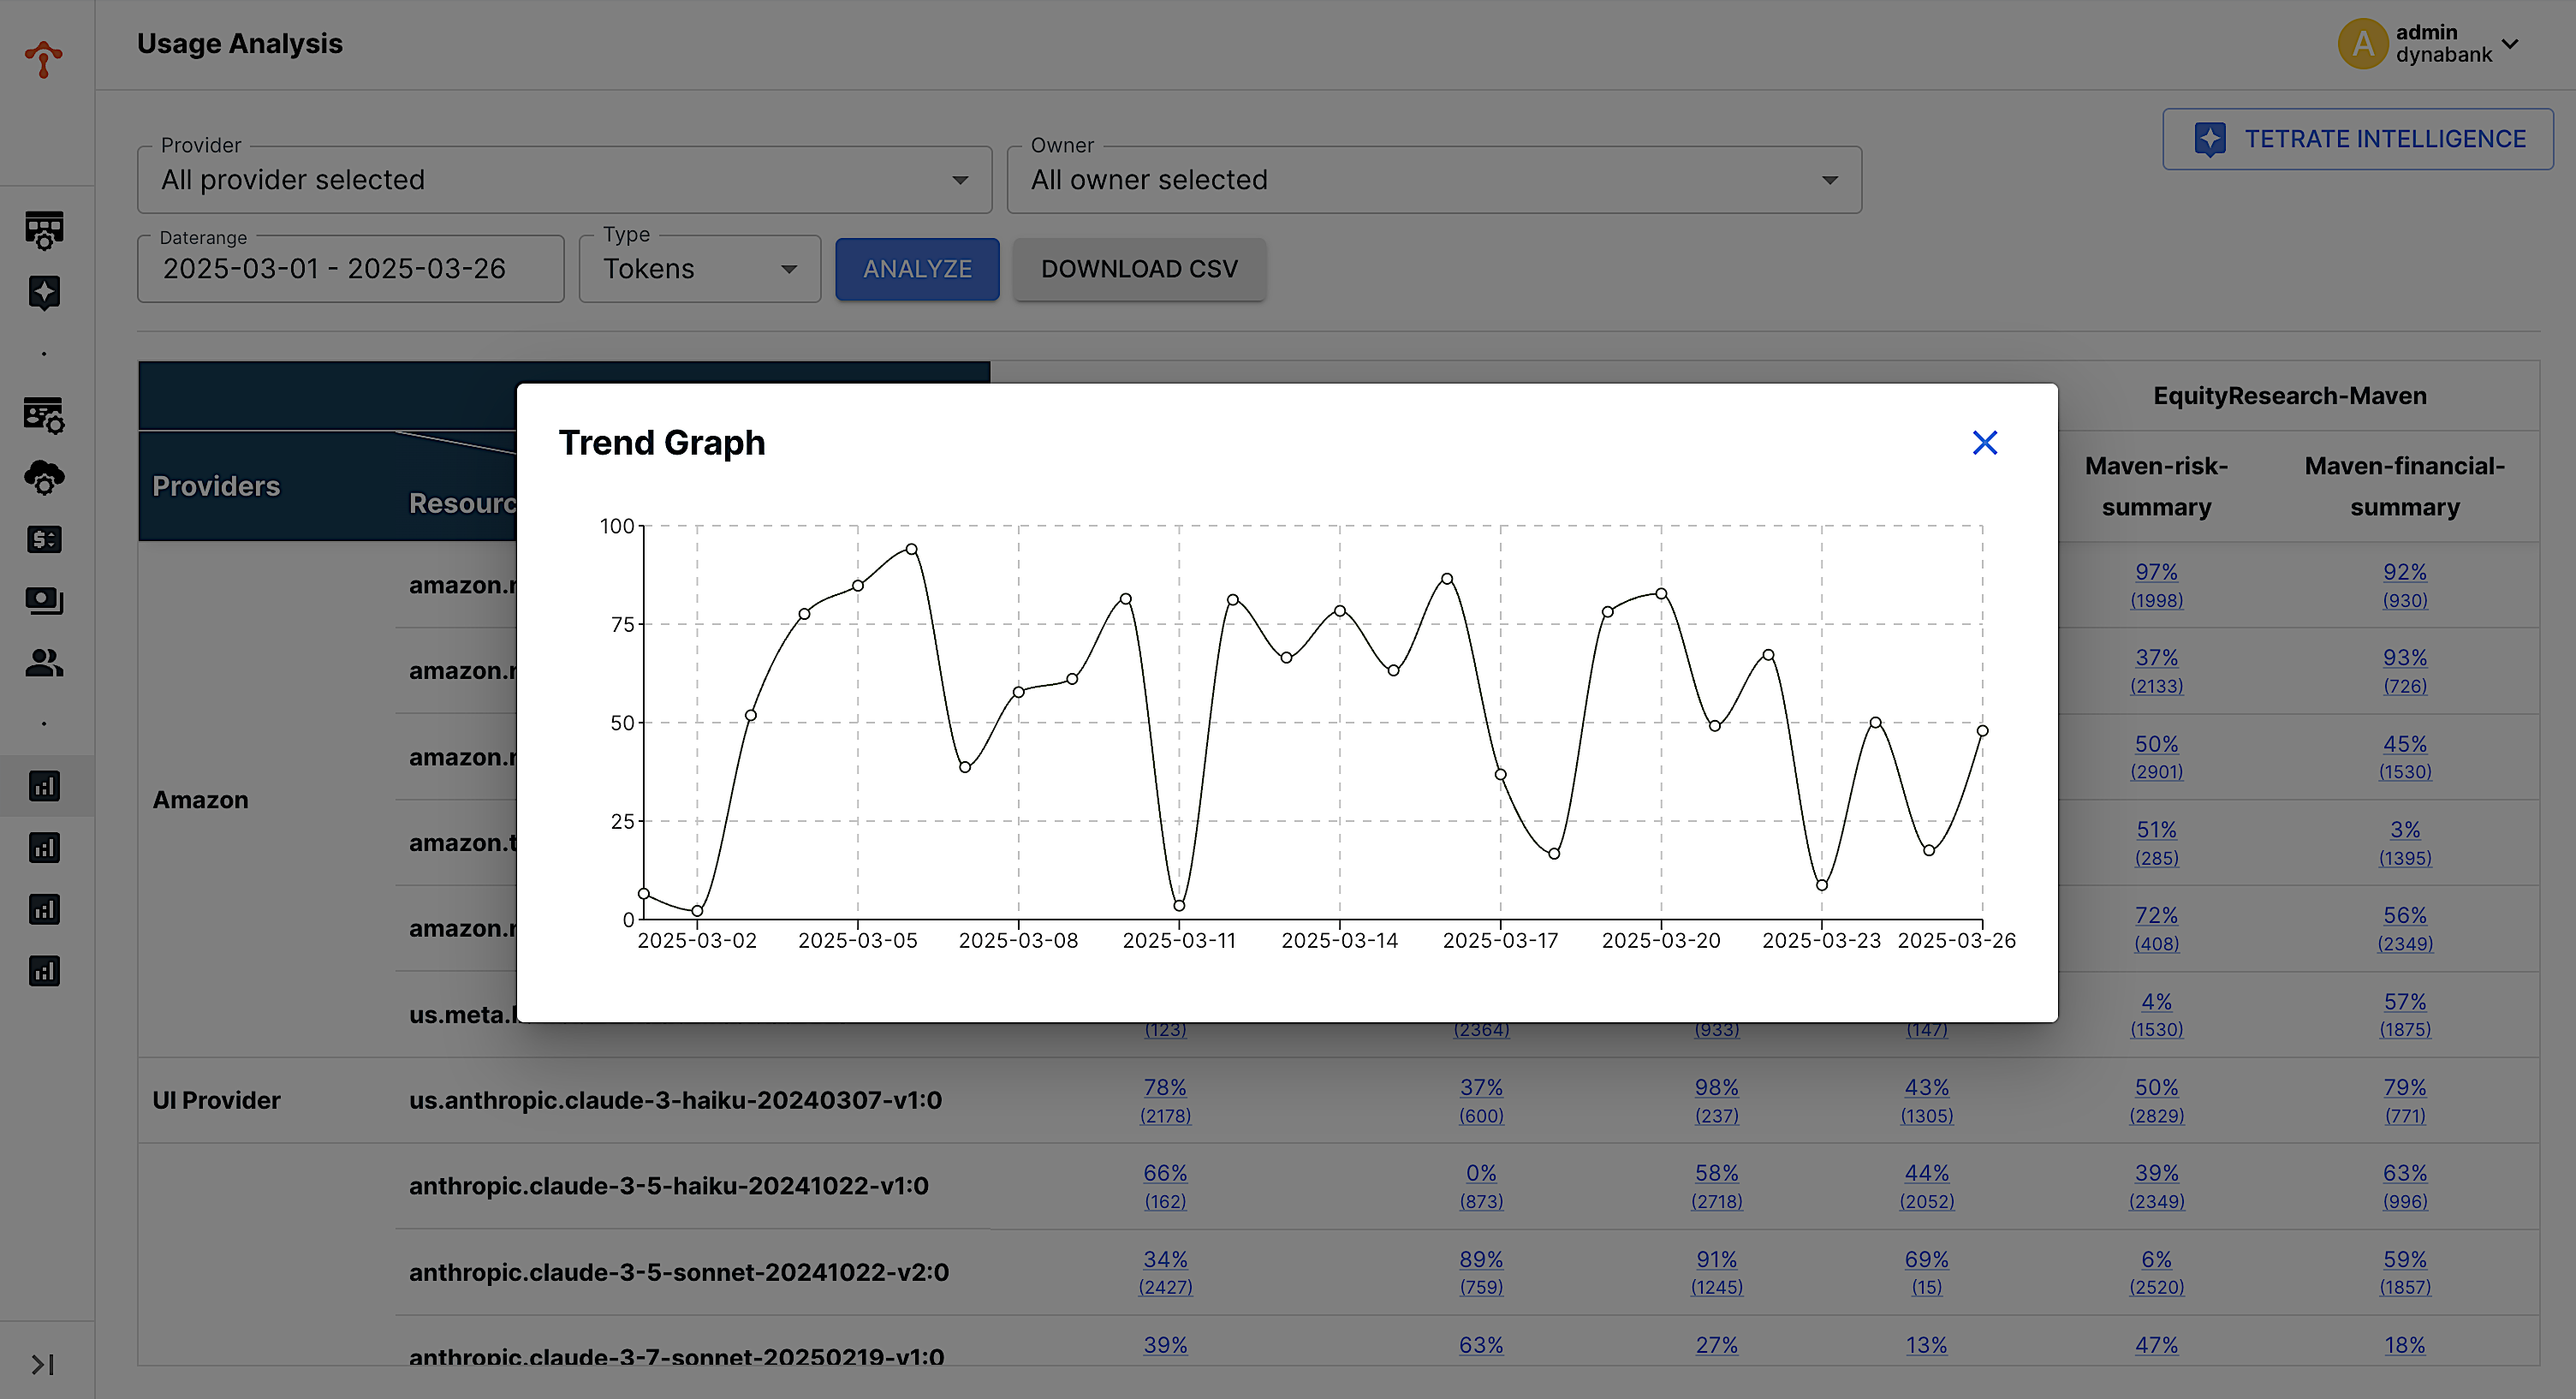Open the Owner dropdown
The width and height of the screenshot is (2576, 1399).
click(x=1433, y=180)
